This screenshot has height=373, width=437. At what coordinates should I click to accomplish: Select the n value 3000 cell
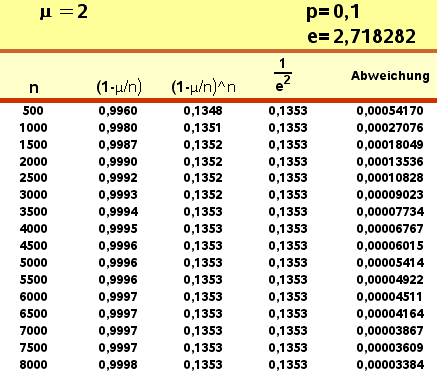[x=33, y=195]
